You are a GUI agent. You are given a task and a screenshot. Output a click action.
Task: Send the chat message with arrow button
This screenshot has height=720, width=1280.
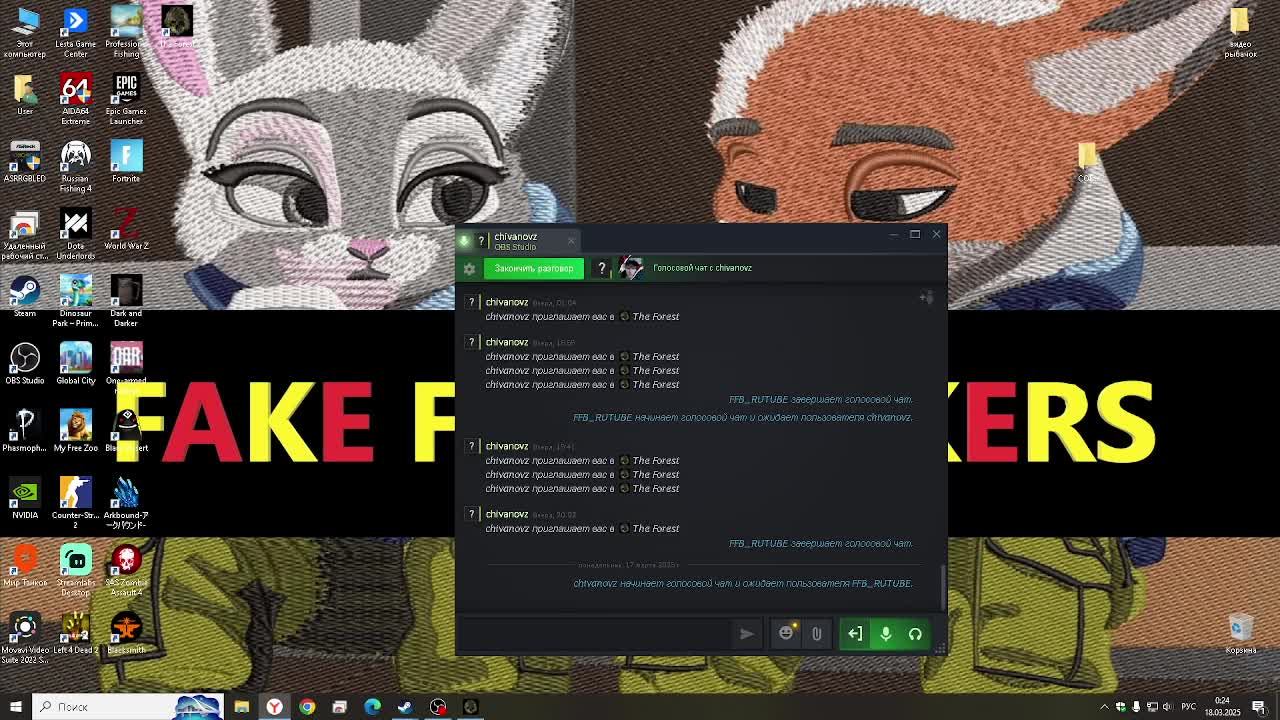point(746,634)
